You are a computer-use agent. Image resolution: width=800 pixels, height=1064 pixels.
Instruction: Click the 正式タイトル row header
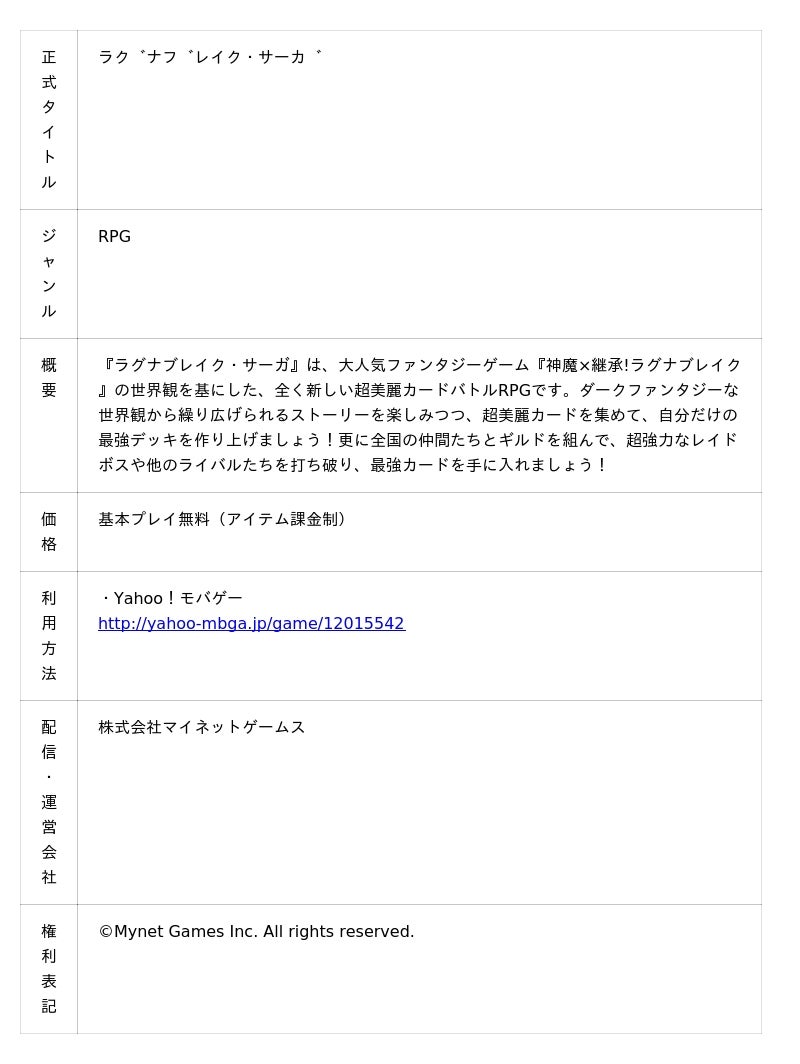tap(49, 119)
